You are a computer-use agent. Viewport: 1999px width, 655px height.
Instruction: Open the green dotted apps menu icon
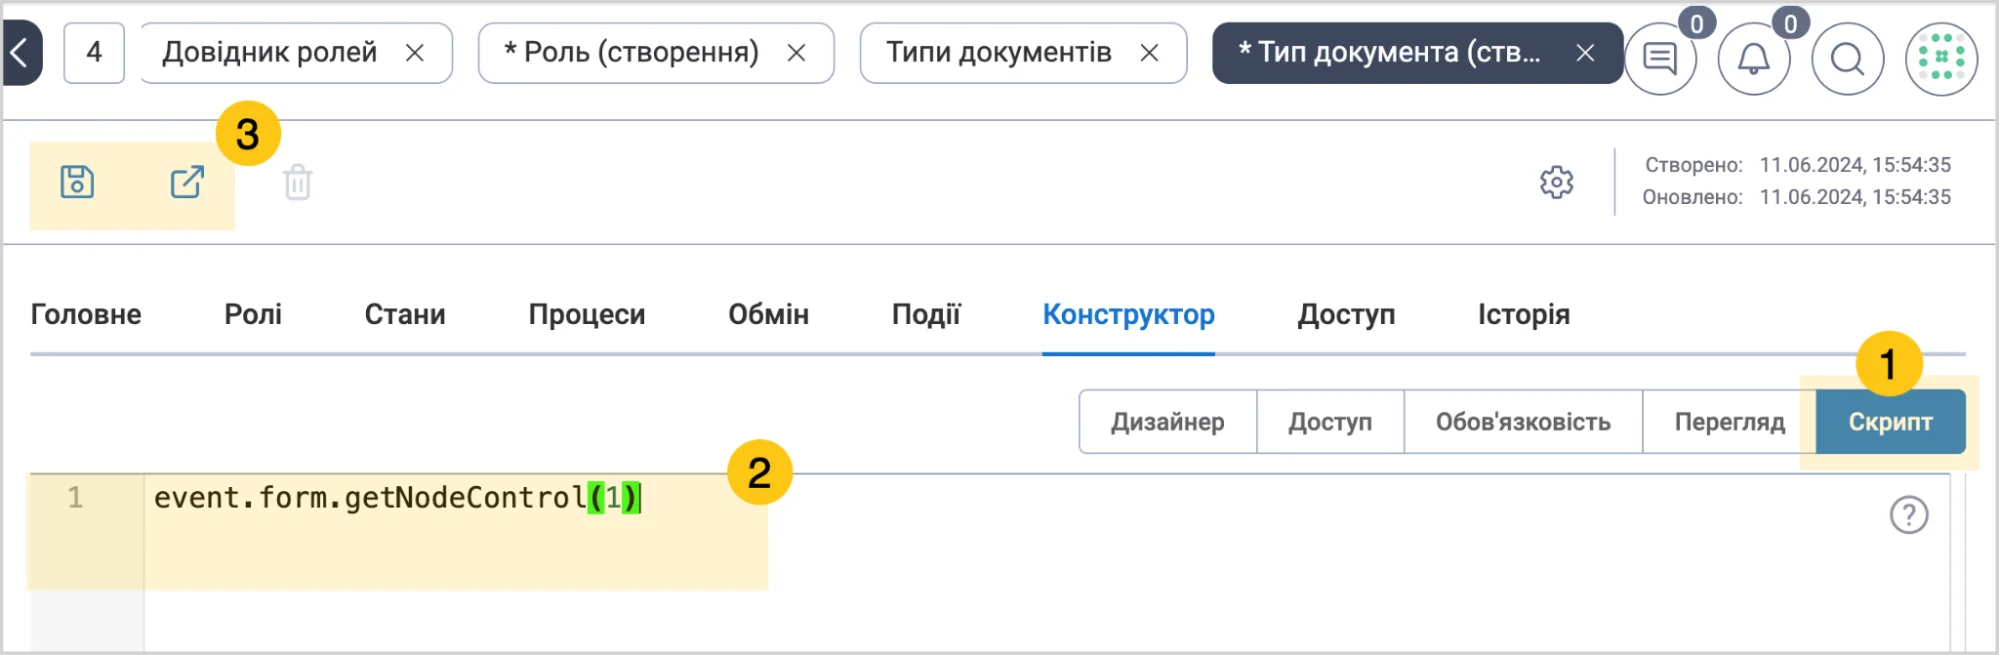(1941, 59)
